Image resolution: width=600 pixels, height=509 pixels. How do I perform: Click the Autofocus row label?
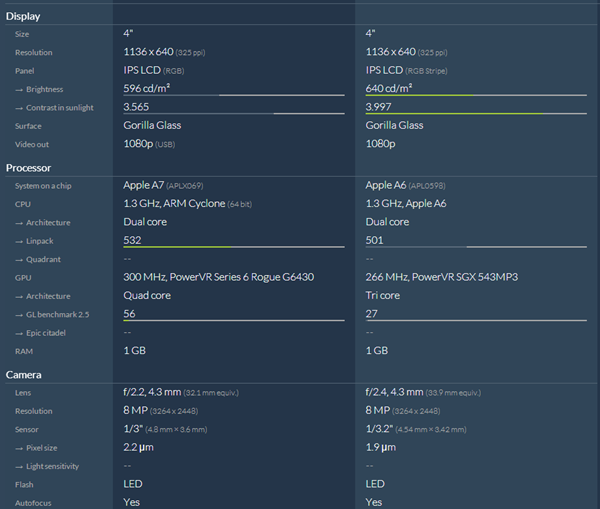coord(34,503)
